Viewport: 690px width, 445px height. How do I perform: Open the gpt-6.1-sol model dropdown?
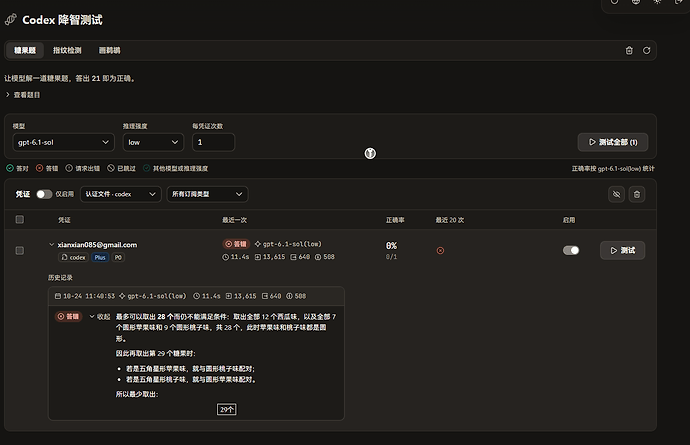(x=63, y=142)
